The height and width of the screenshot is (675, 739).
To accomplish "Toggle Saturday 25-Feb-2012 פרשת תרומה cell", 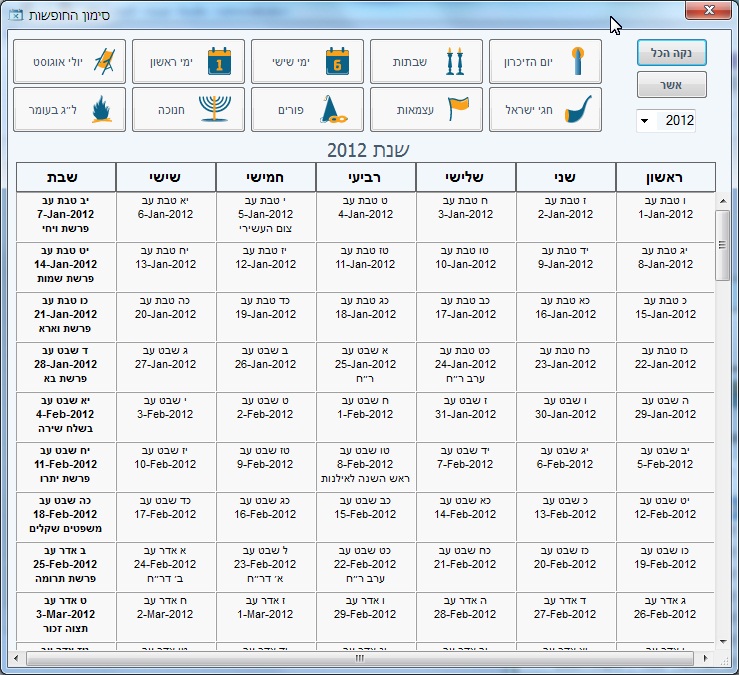I will [x=66, y=566].
